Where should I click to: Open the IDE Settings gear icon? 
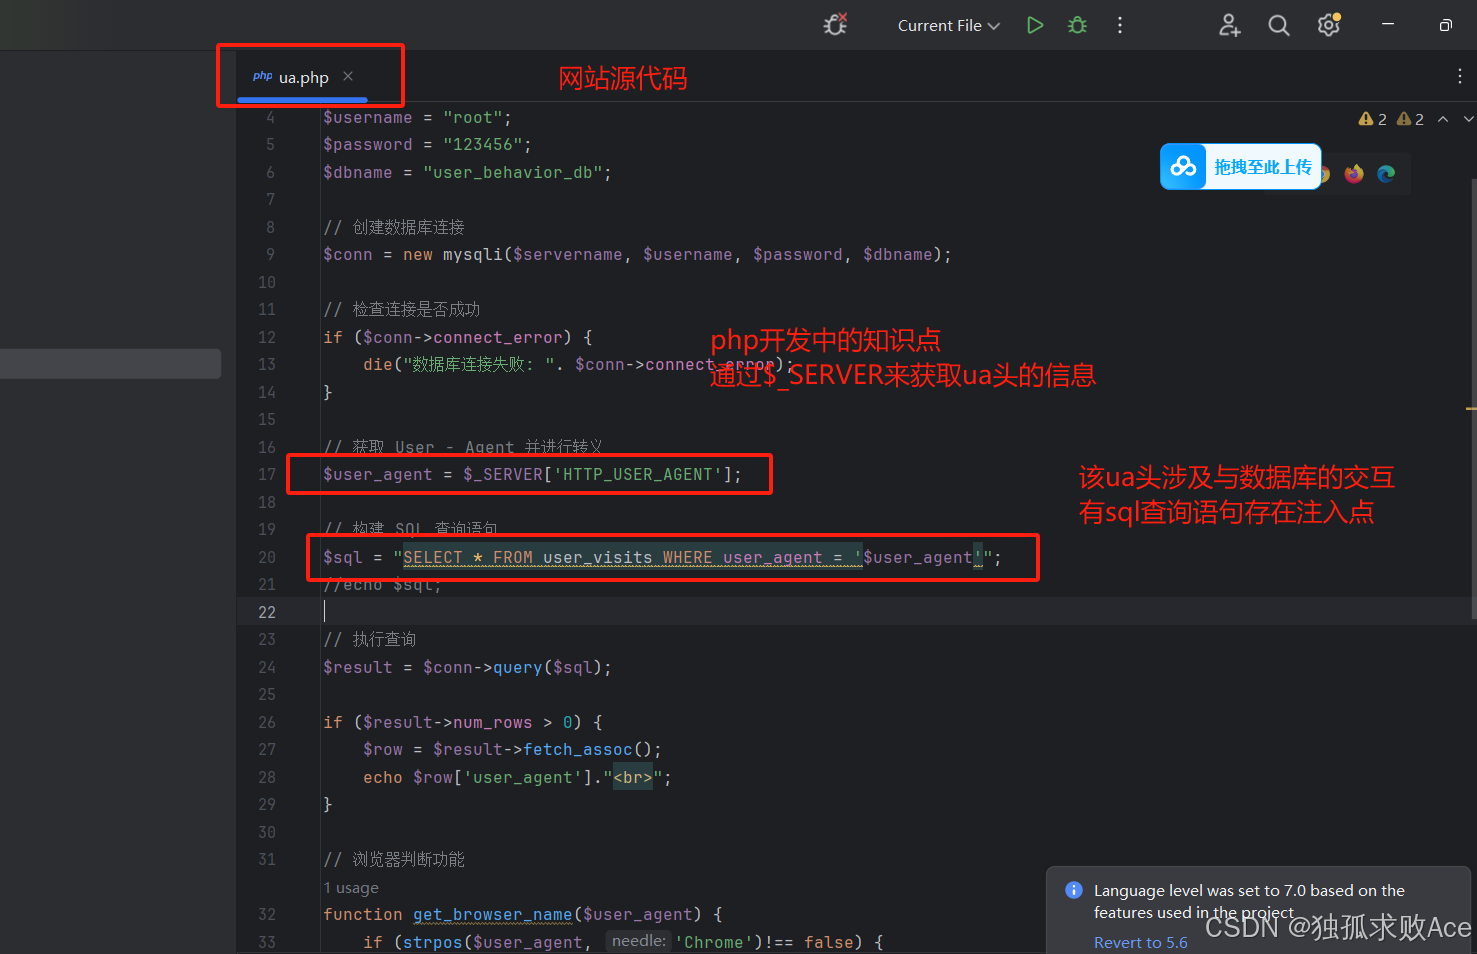(1328, 25)
